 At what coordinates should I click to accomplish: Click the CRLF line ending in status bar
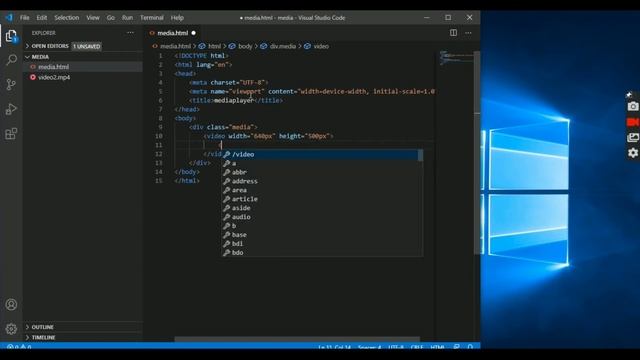417,347
